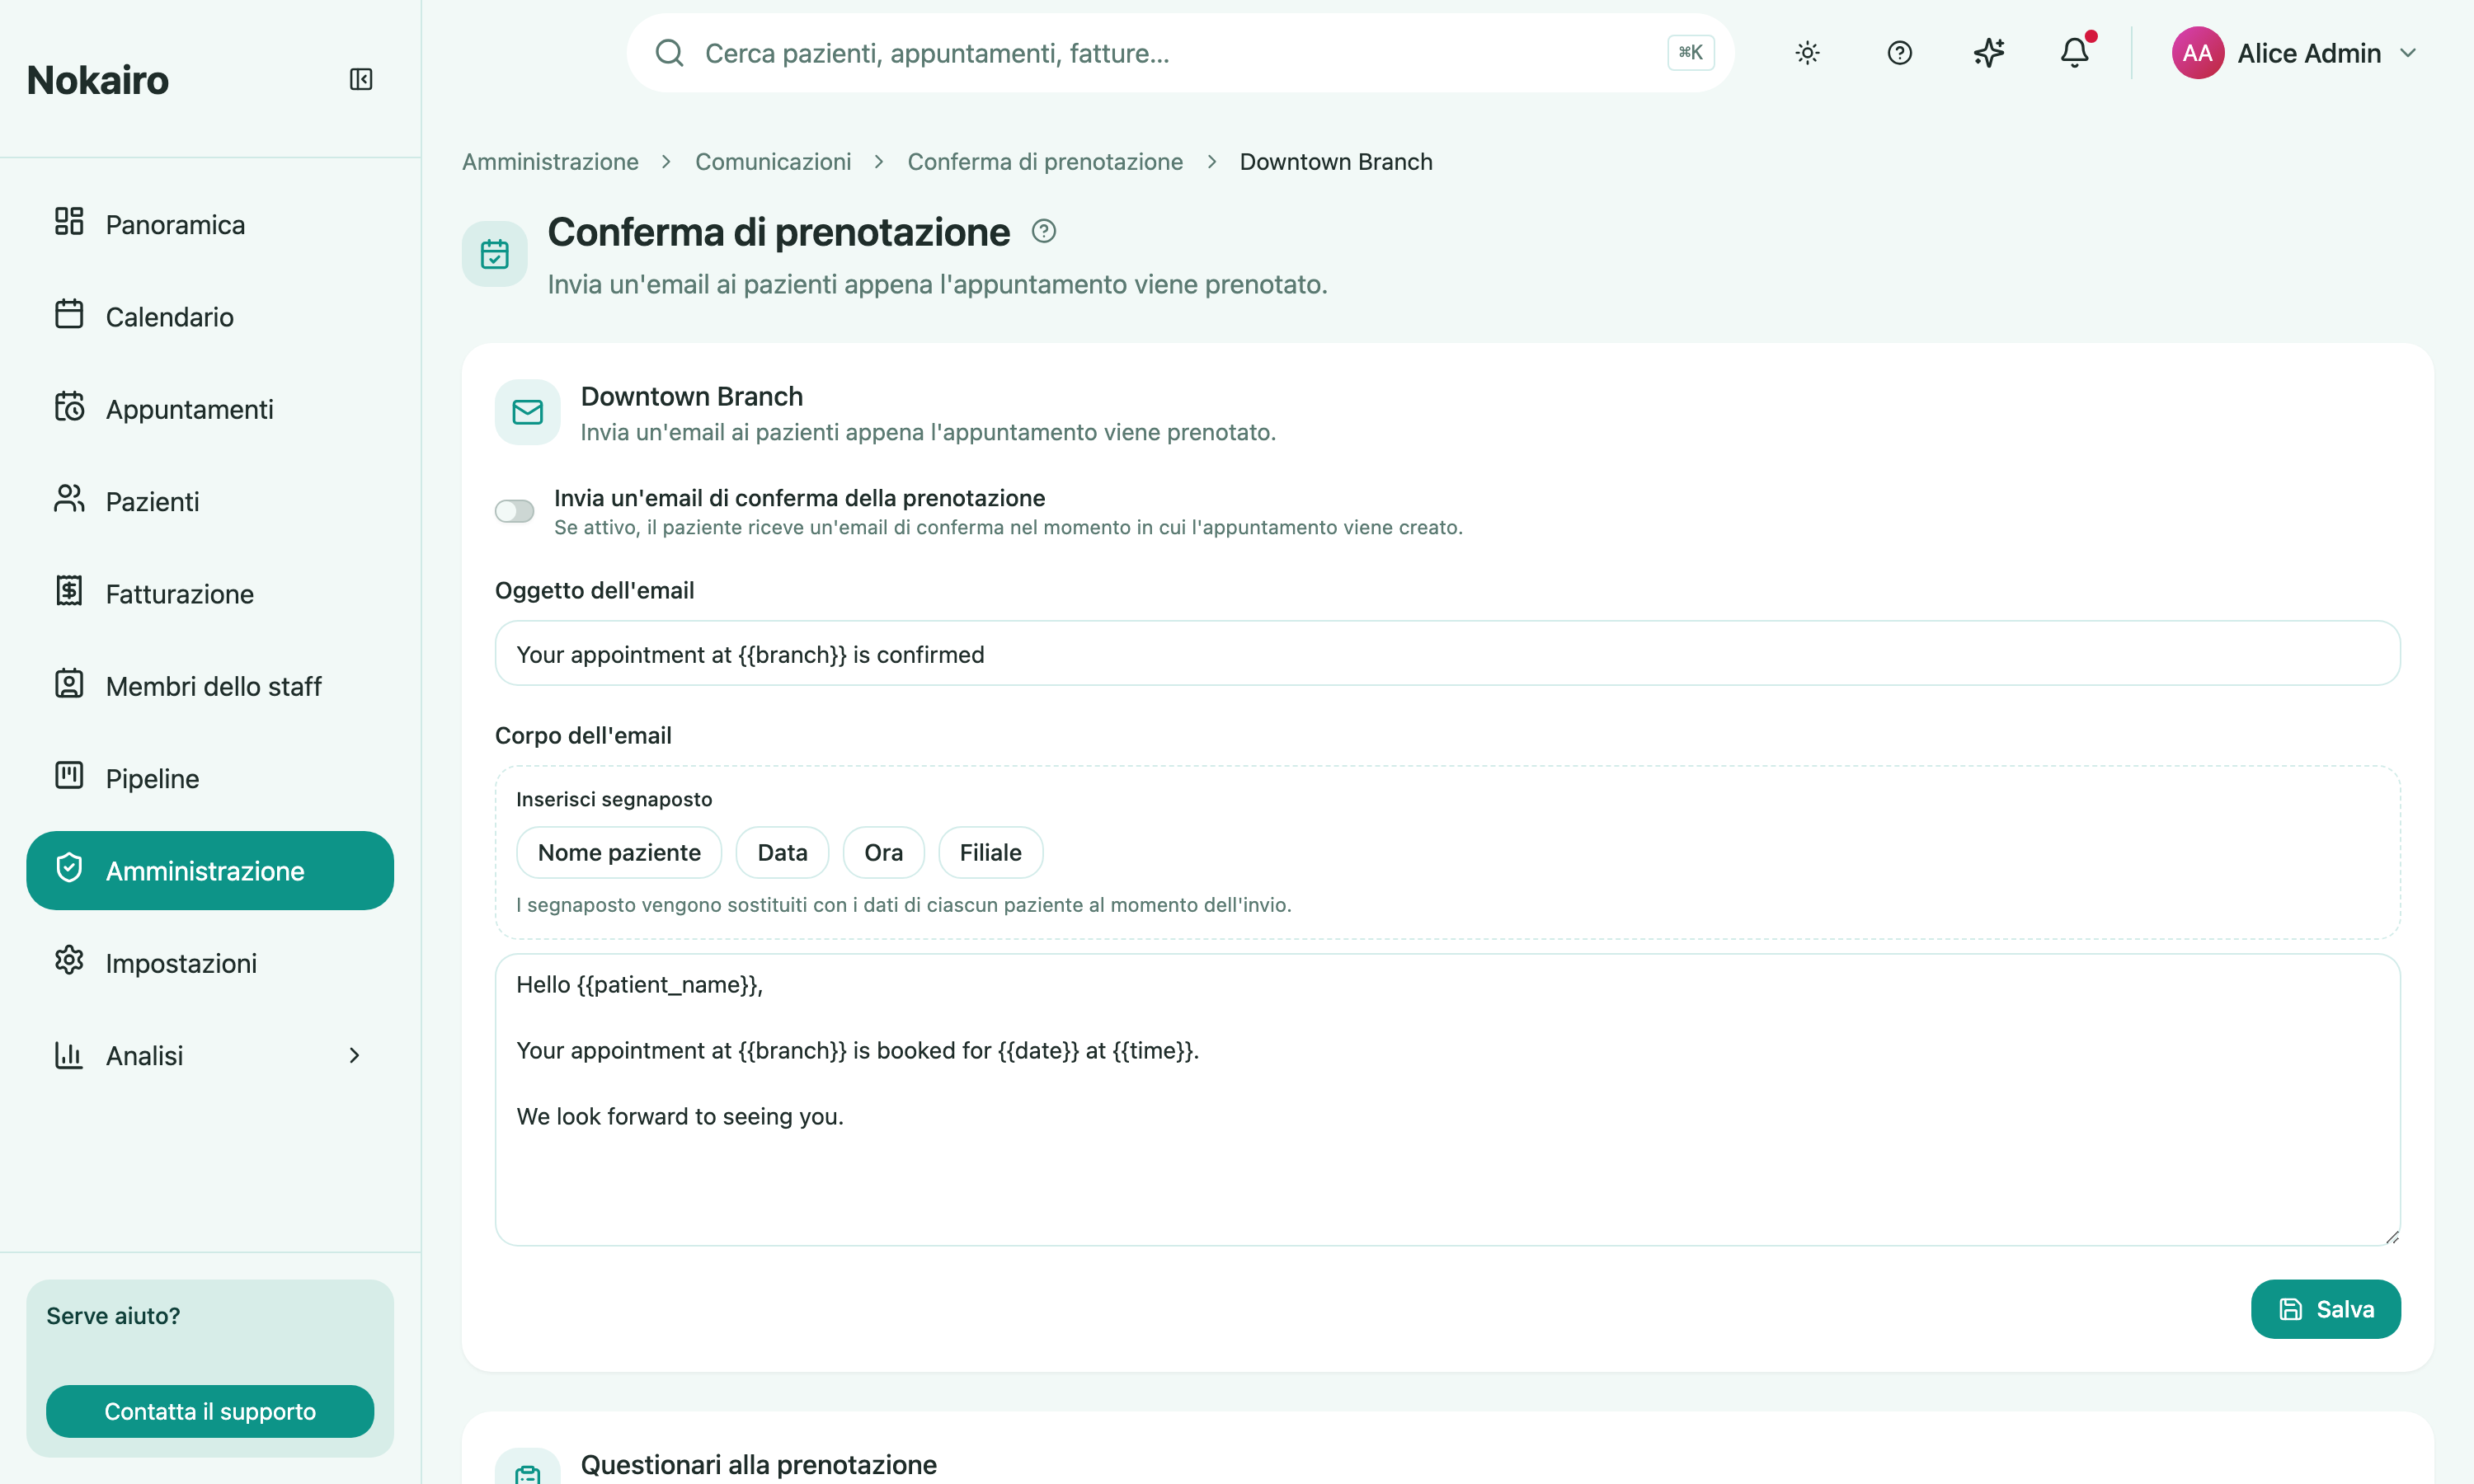Select Appuntamenti sidebar label
This screenshot has height=1484, width=2474.
pyautogui.click(x=189, y=409)
